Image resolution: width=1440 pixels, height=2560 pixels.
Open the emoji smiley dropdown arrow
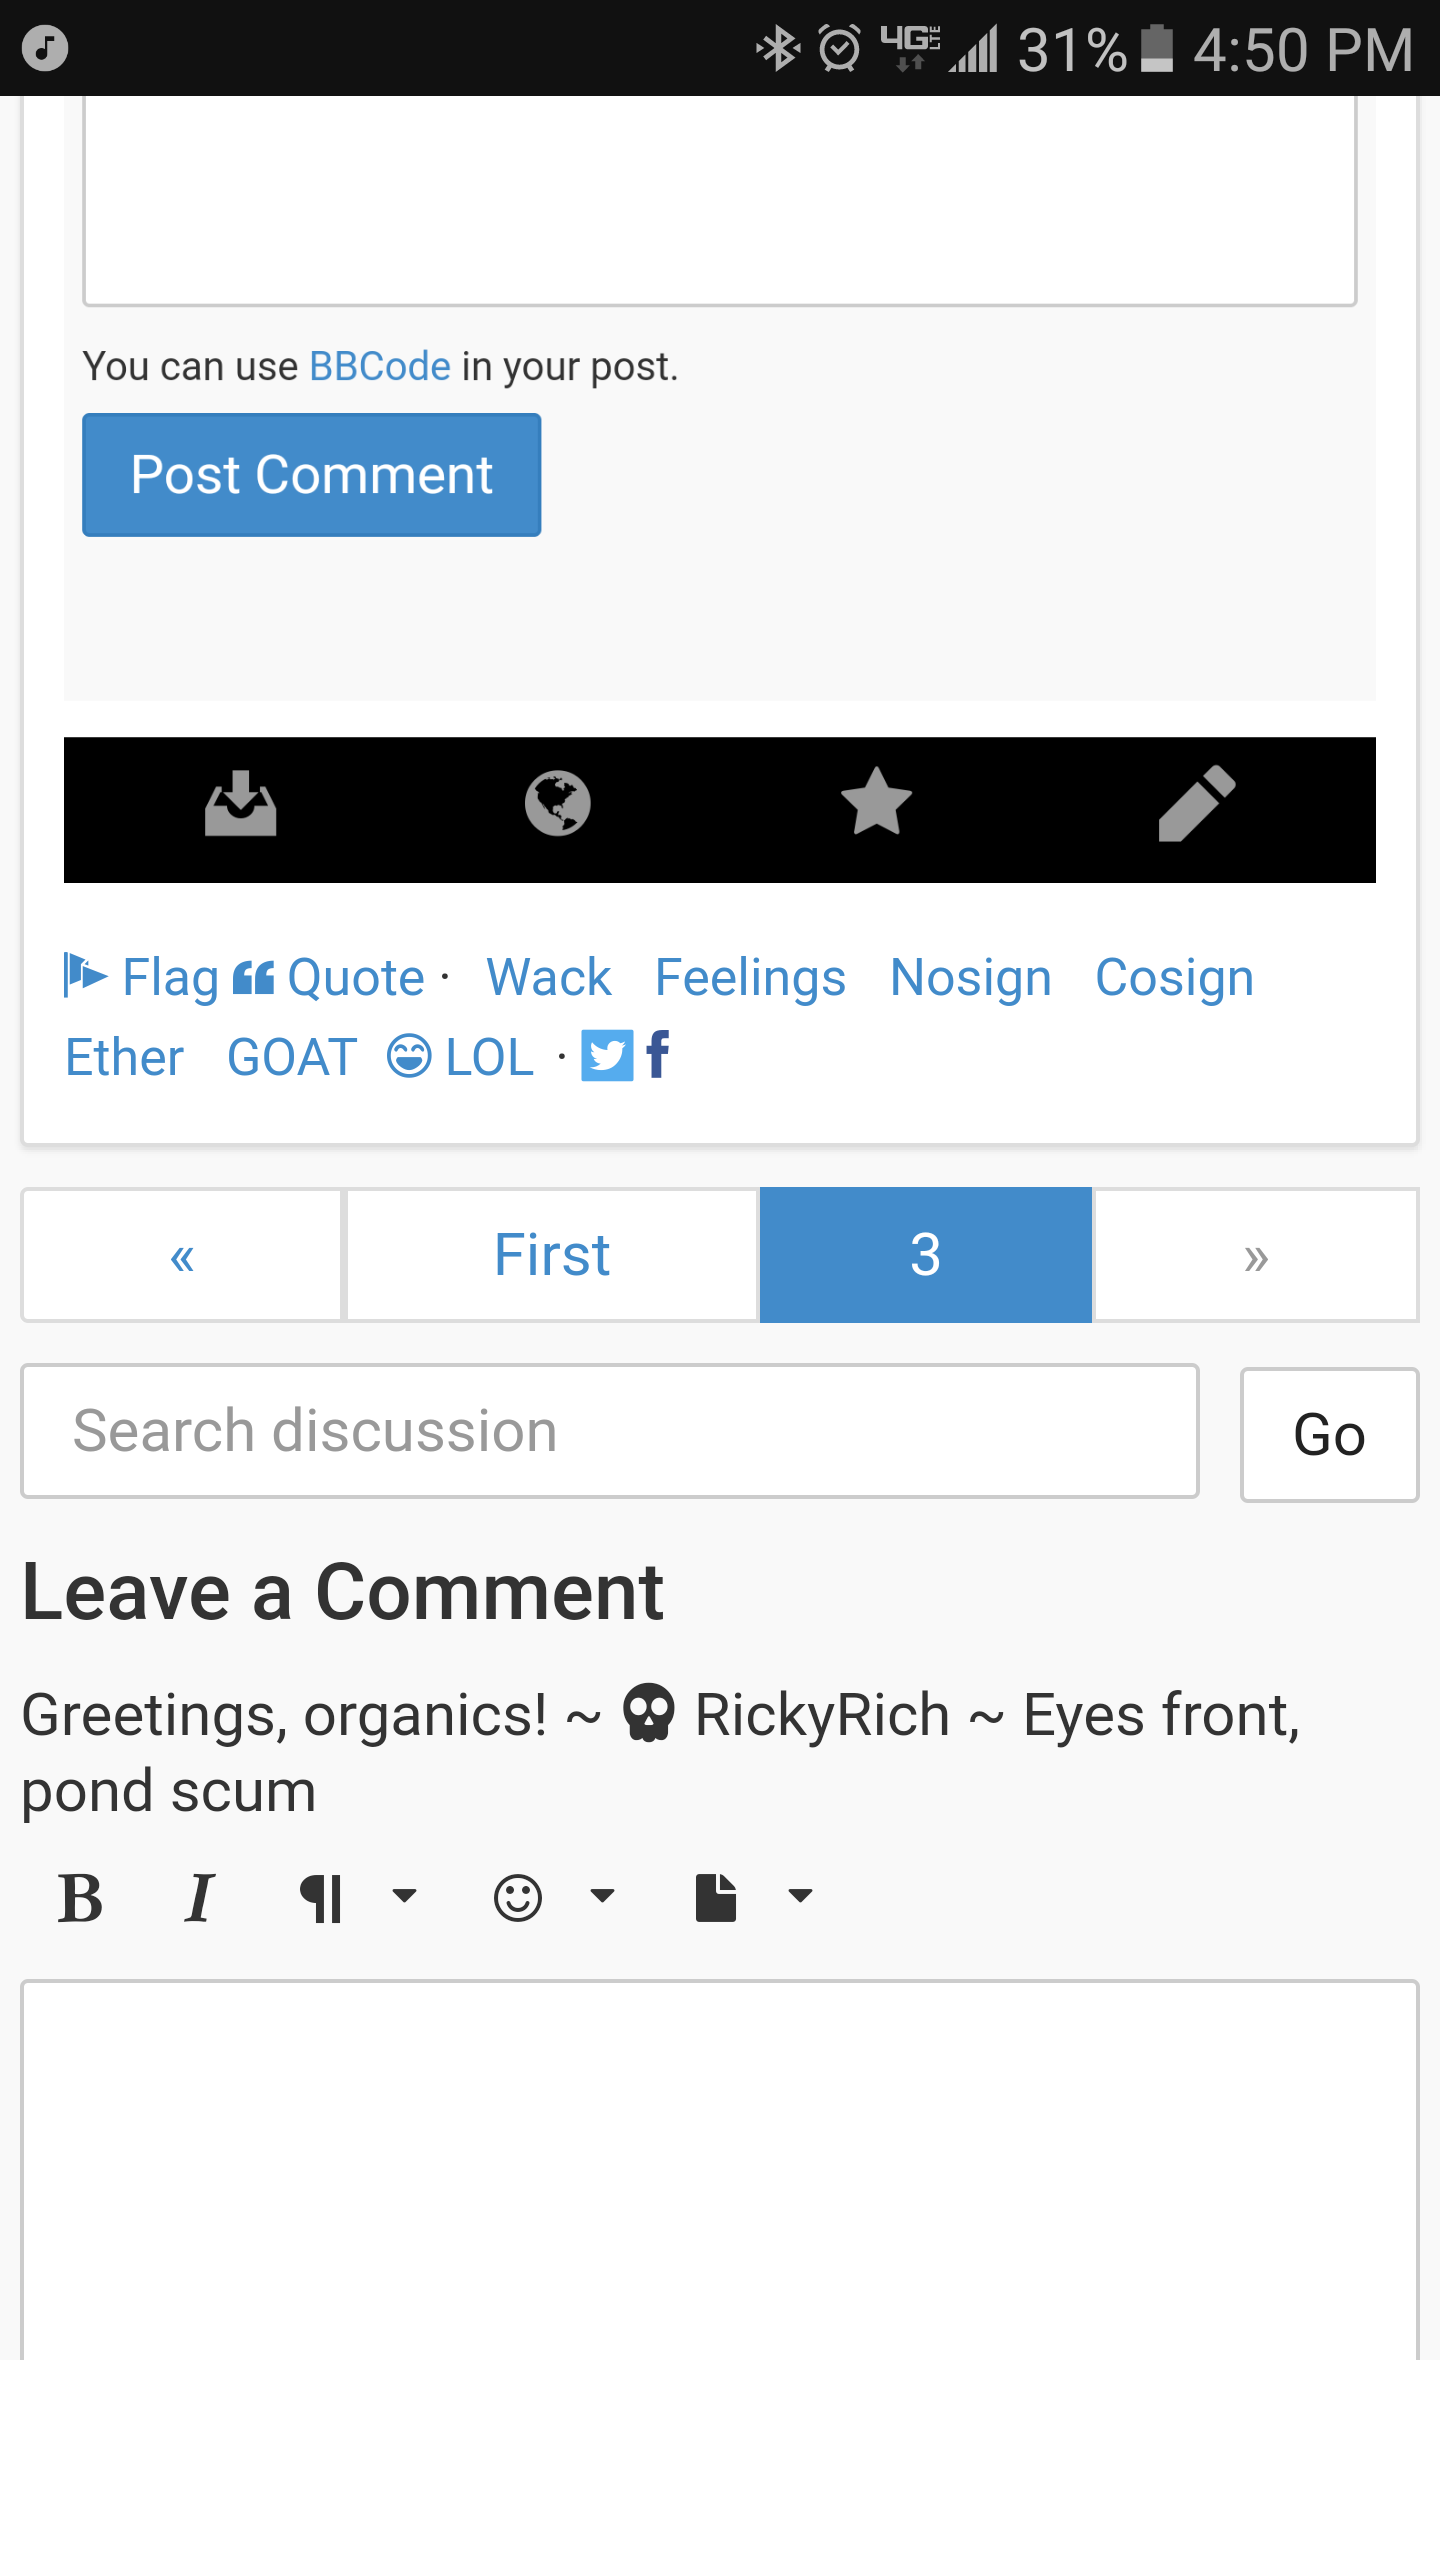click(x=602, y=1896)
